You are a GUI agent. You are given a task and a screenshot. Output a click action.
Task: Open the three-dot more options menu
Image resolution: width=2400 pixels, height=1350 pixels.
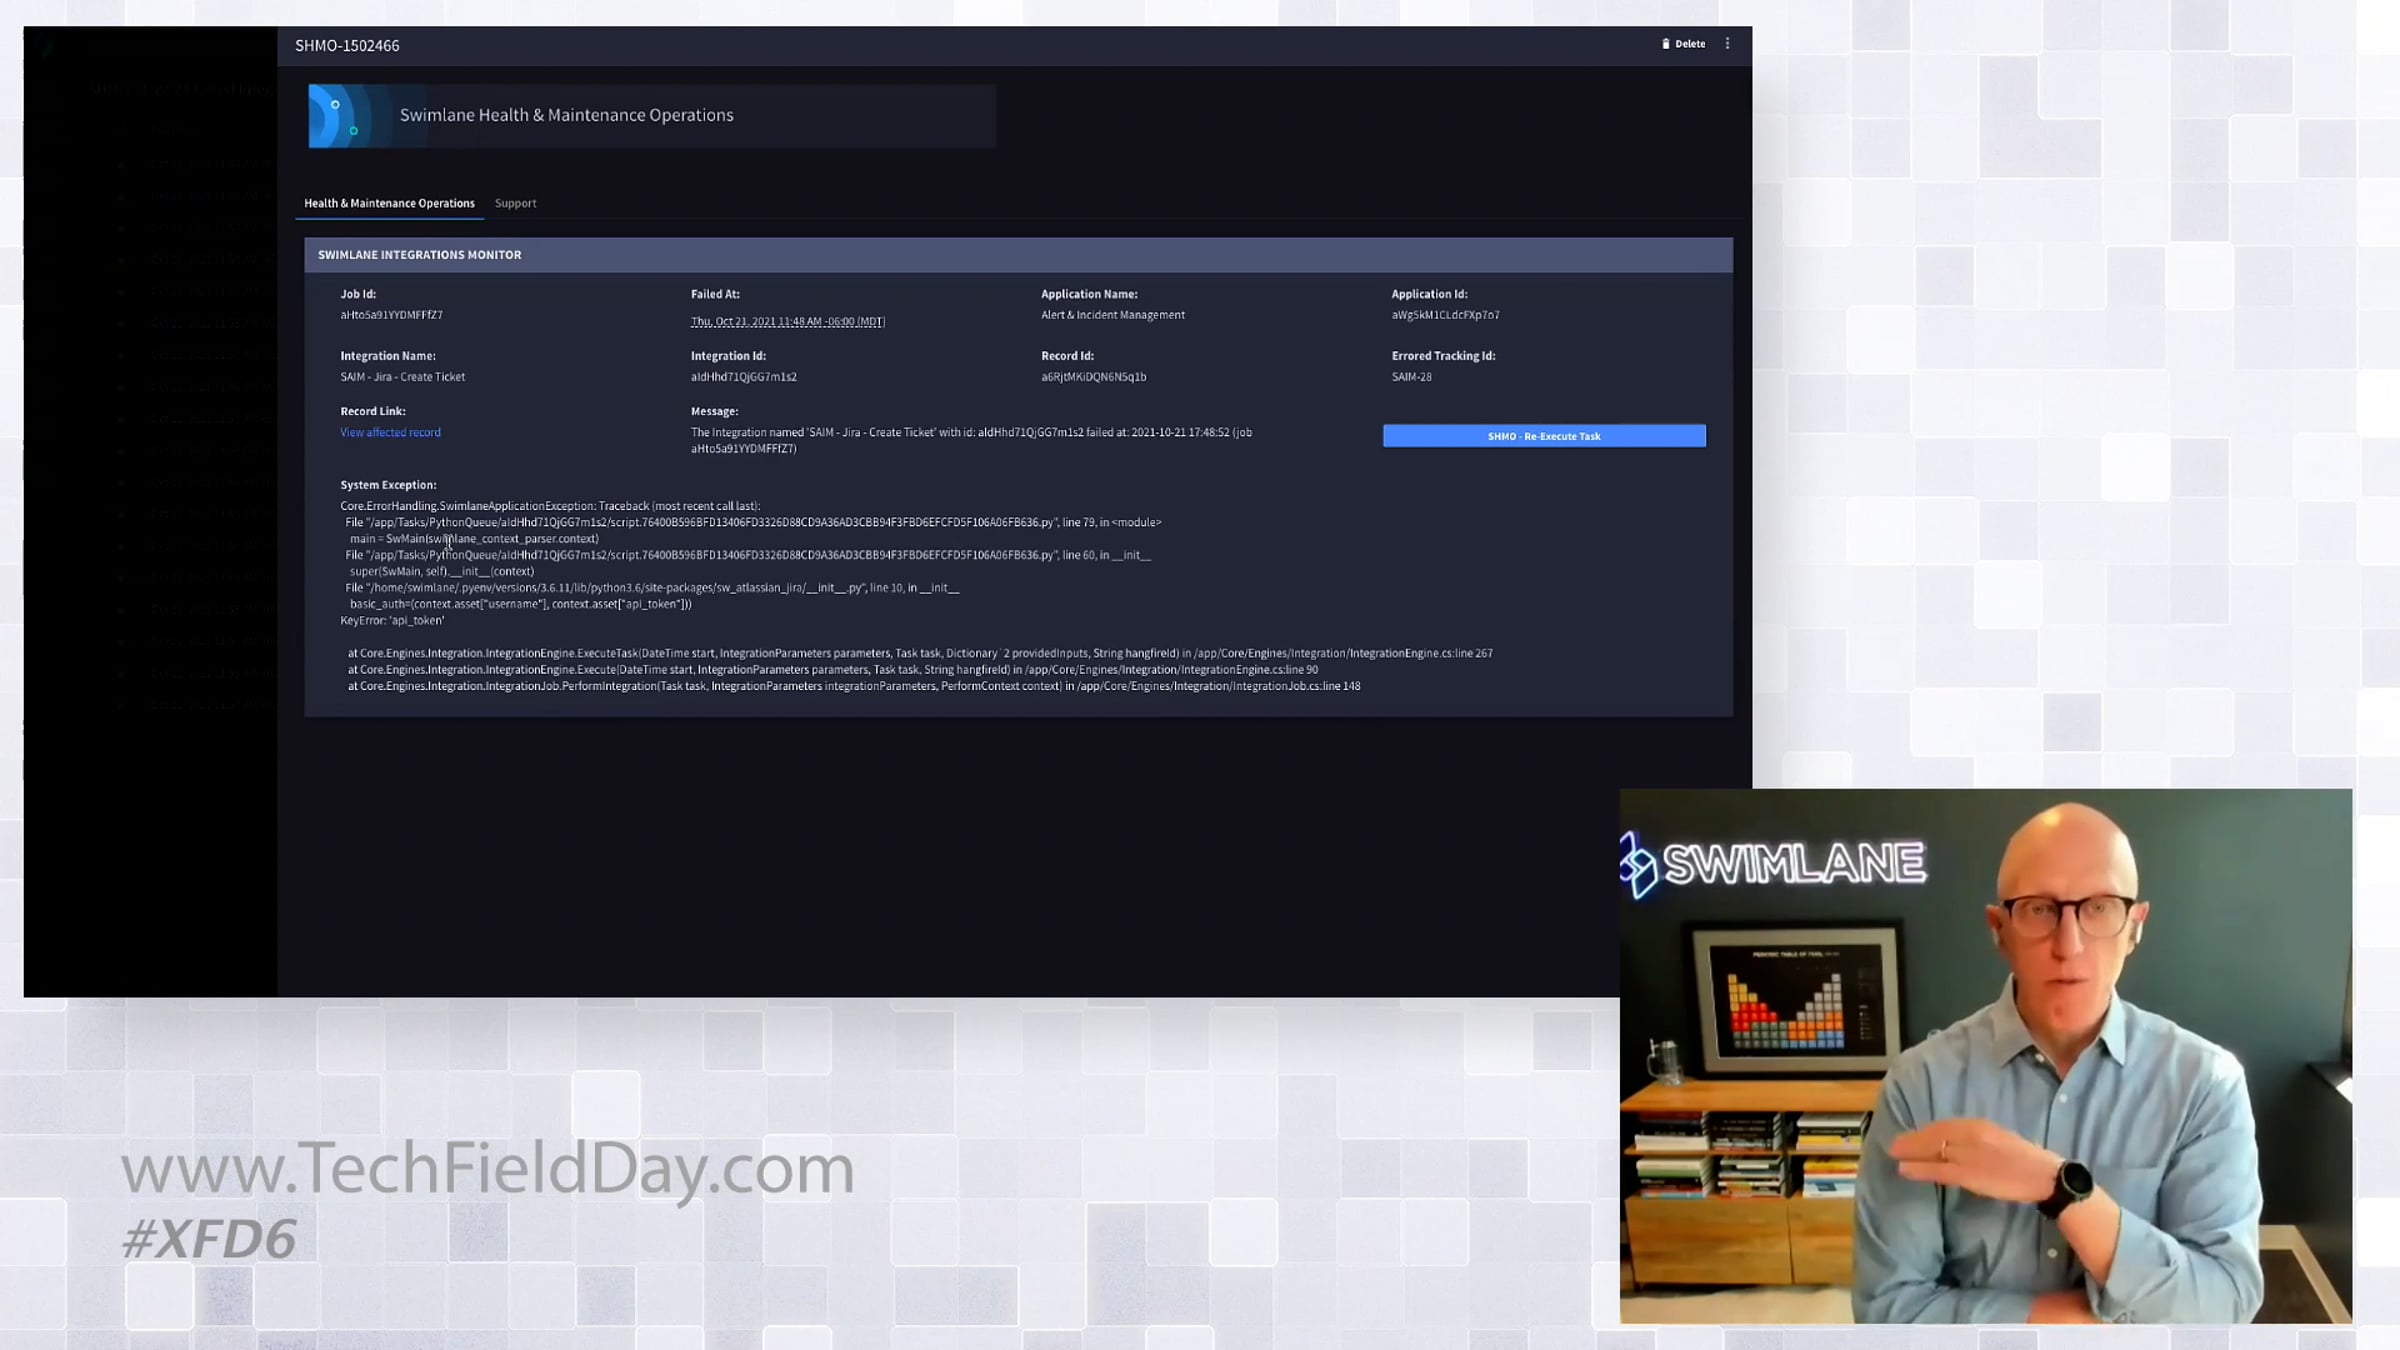1727,44
